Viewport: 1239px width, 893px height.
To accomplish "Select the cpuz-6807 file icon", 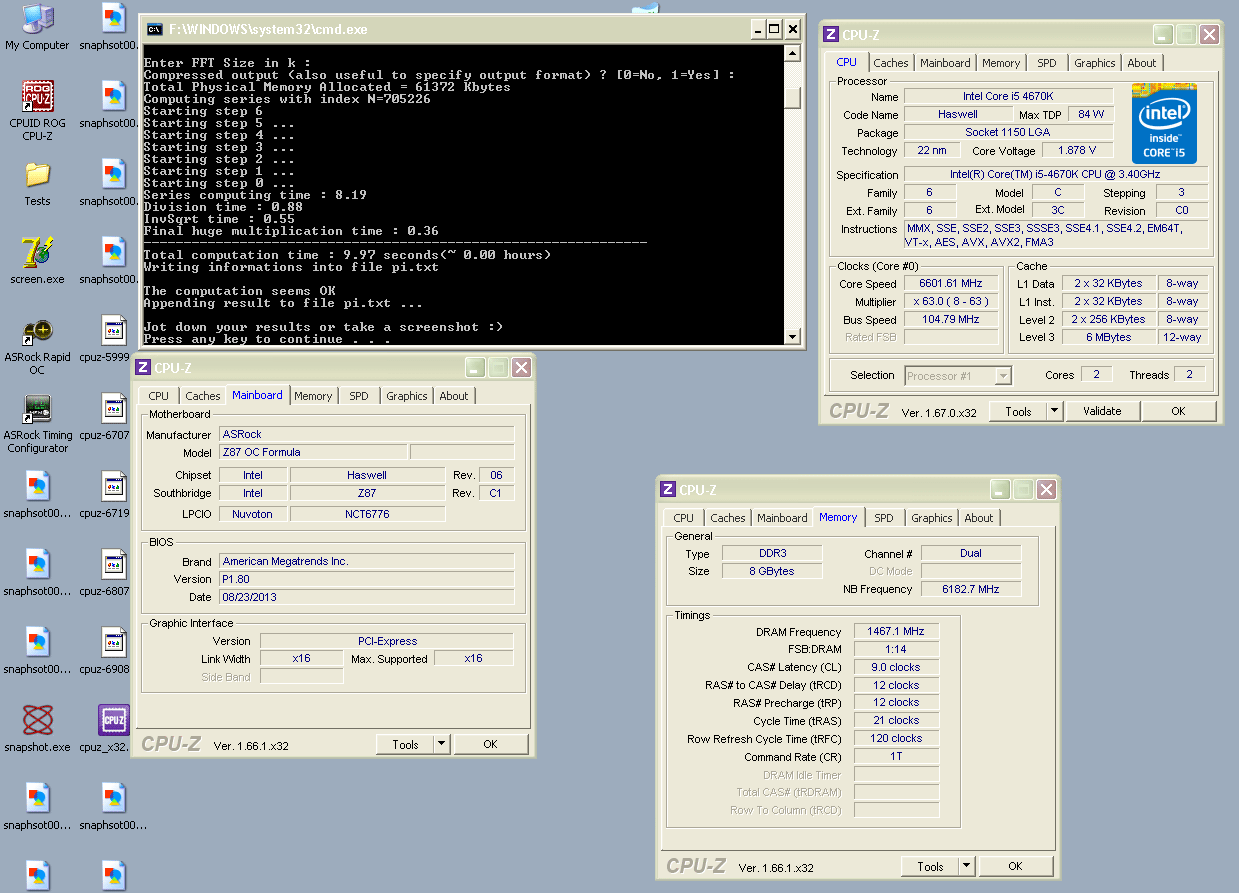I will coord(113,565).
